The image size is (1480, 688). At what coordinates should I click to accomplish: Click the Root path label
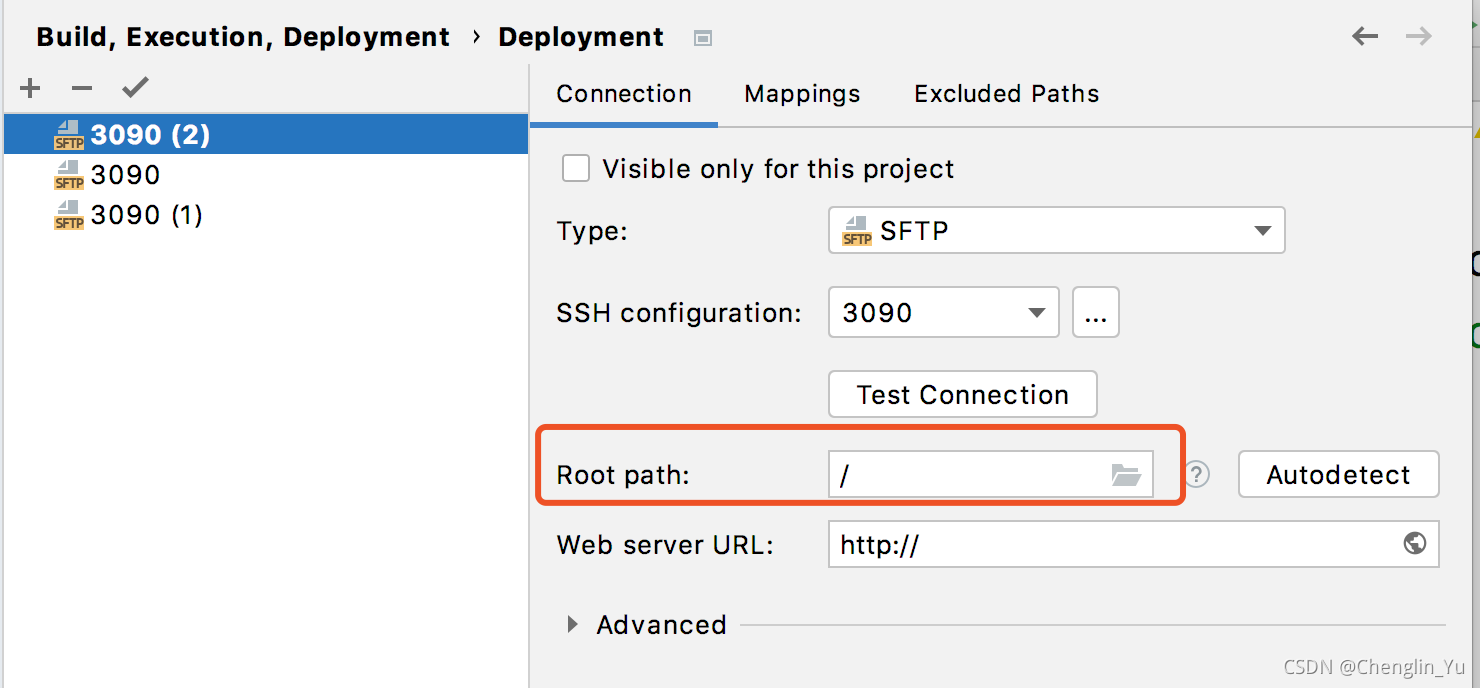pos(623,475)
